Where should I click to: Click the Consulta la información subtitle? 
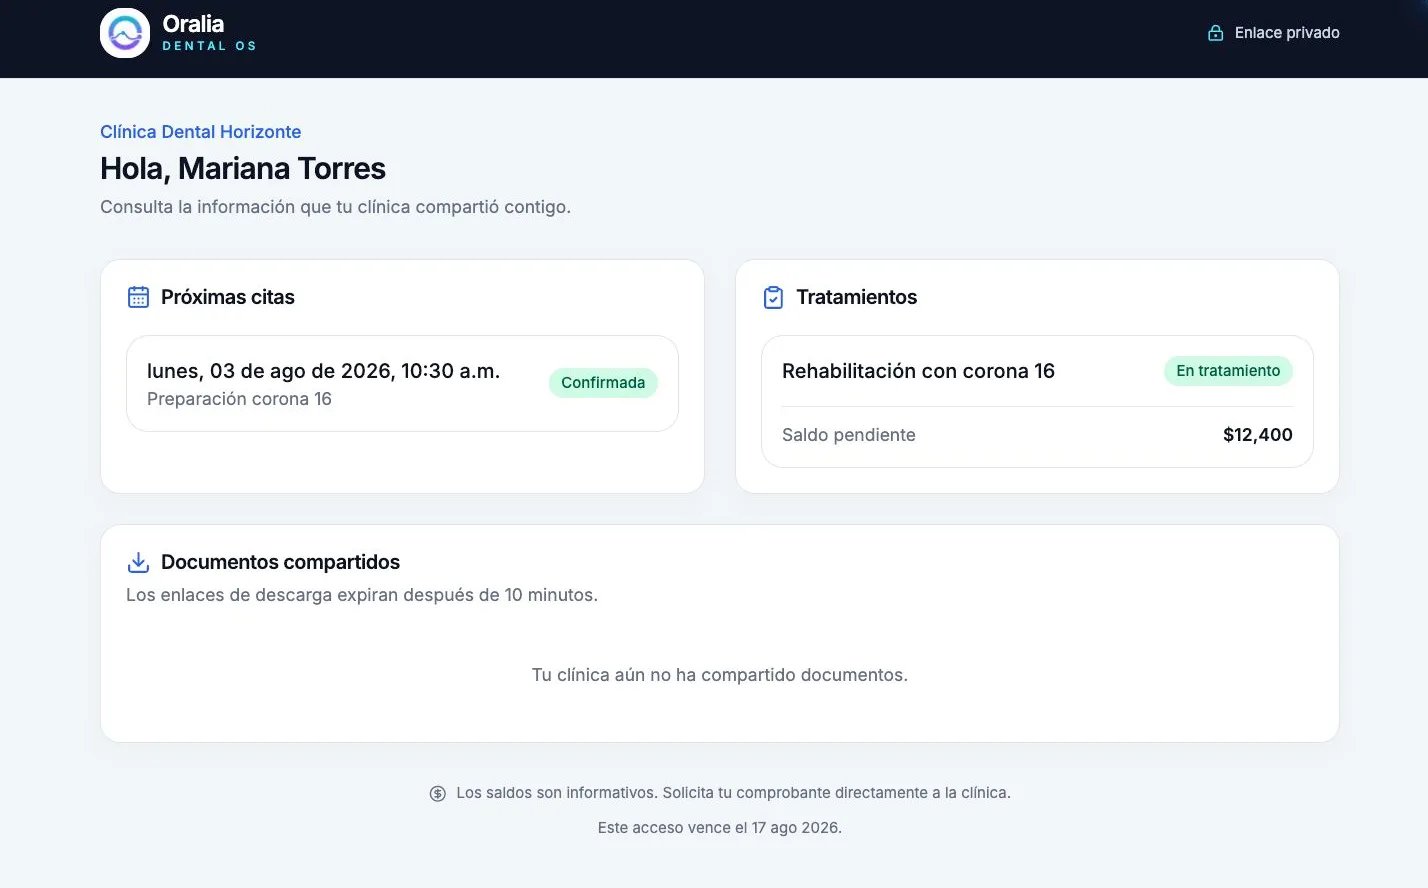[x=335, y=207]
